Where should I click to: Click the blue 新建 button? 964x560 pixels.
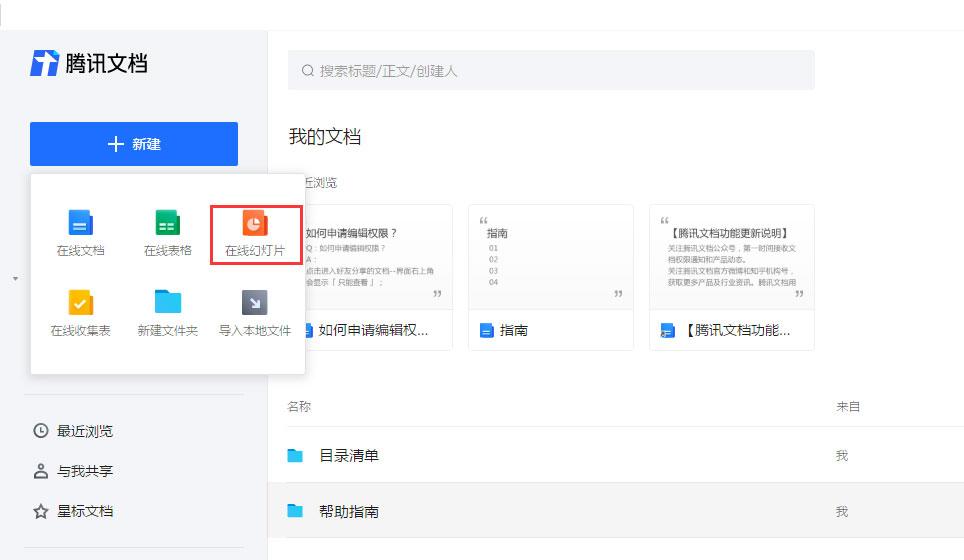[134, 144]
